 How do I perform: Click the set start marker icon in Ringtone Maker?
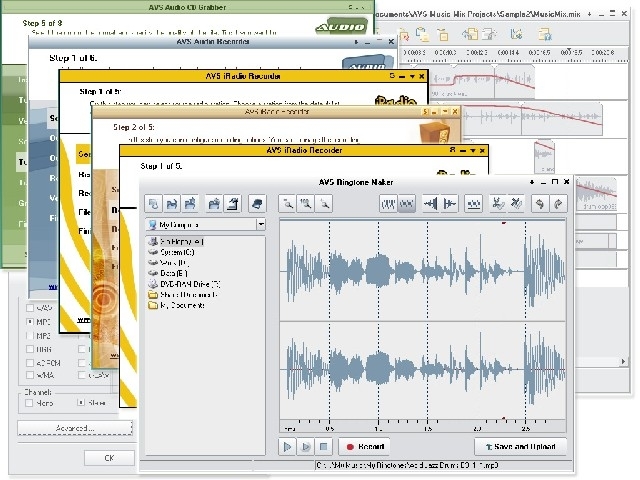point(431,203)
